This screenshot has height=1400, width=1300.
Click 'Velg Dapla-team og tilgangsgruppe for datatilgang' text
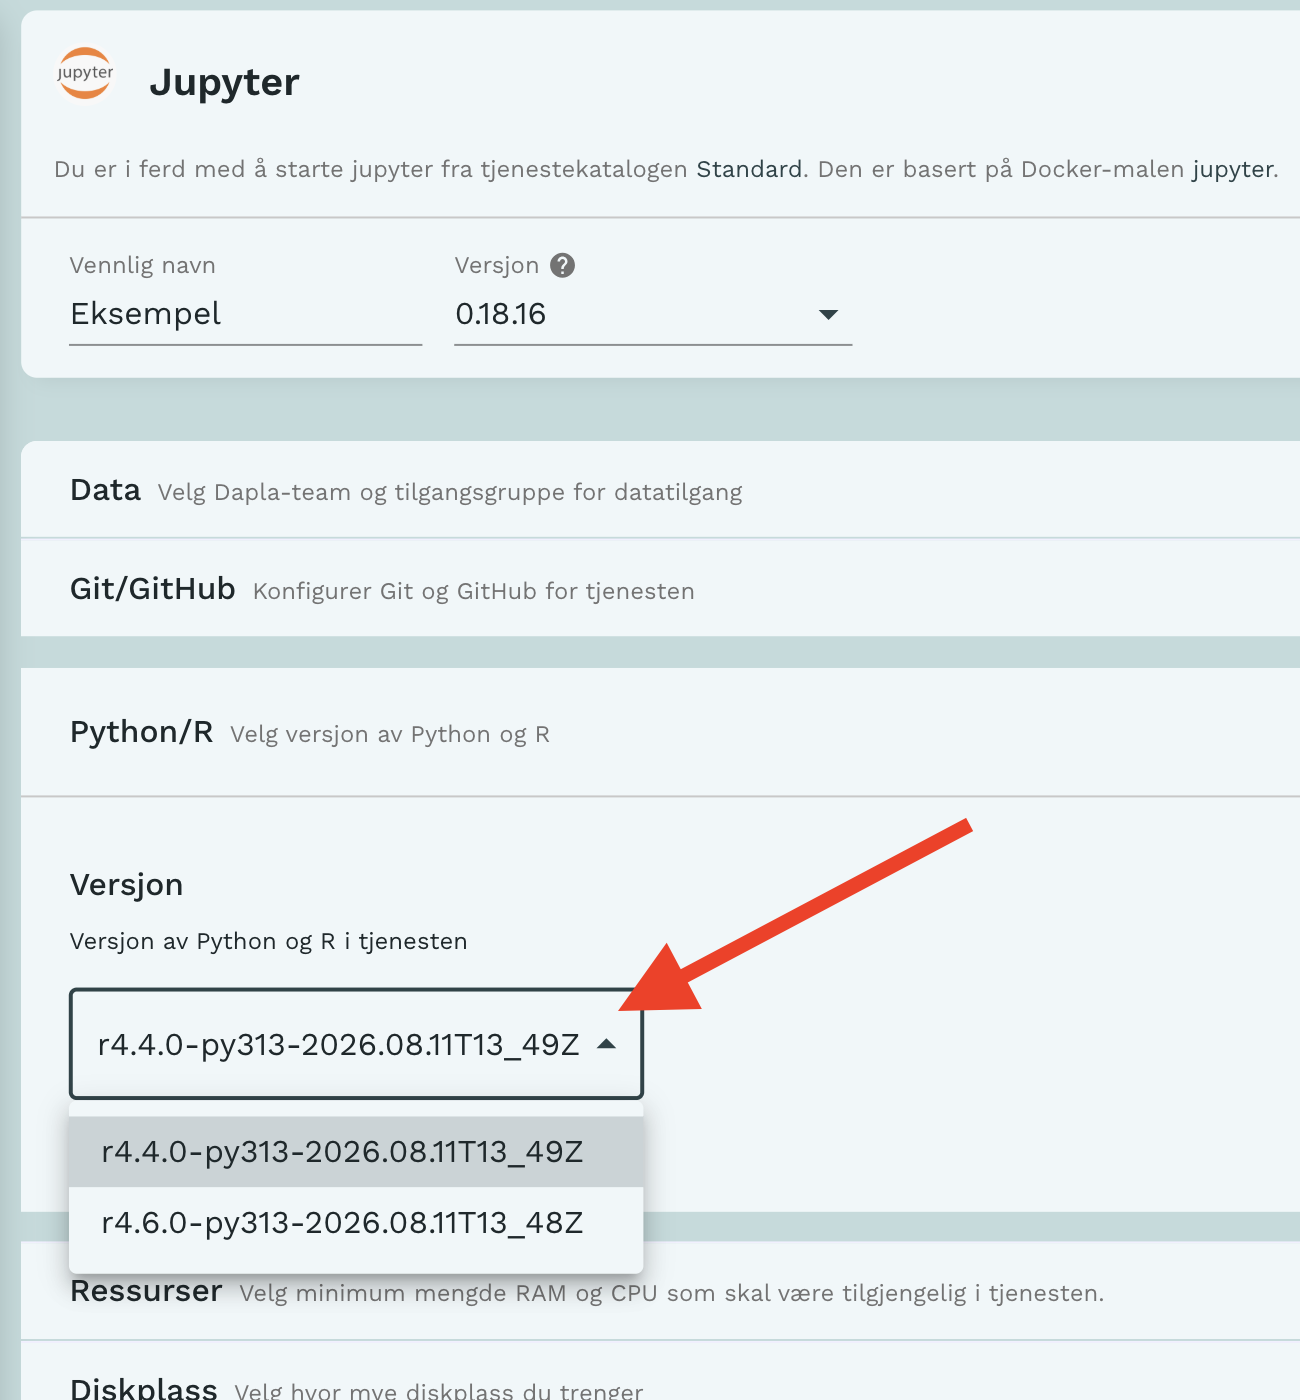pyautogui.click(x=450, y=492)
